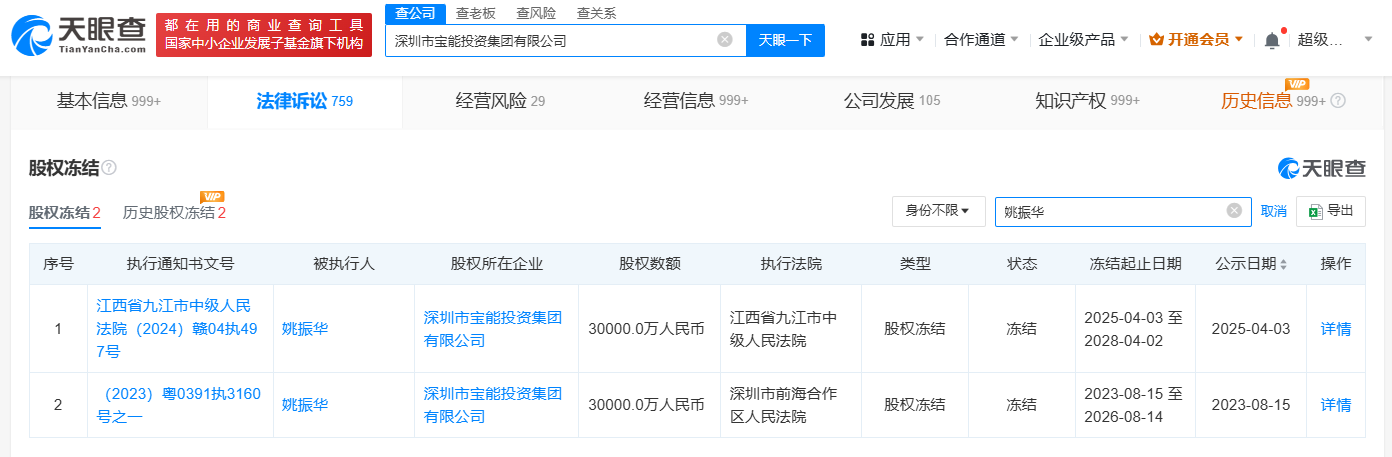Open 详情 for the 2023-08-15 row
Viewport: 1392px width, 457px height.
point(1336,405)
